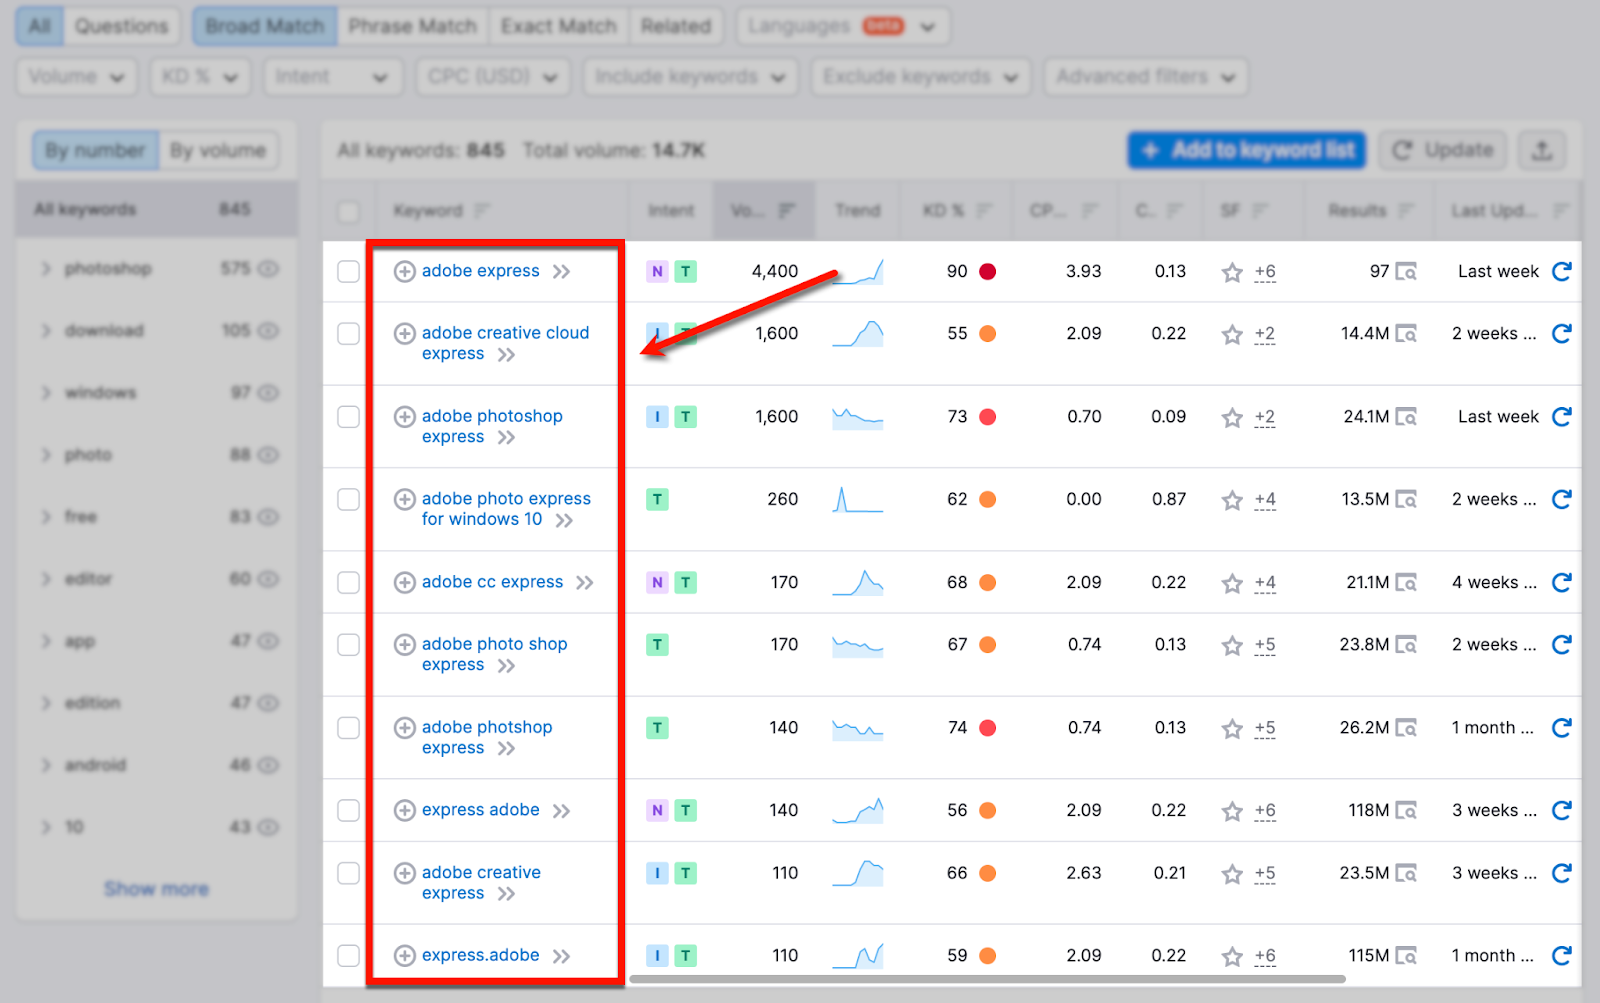Switch to the All tab
Viewport: 1600px width, 1003px height.
point(39,26)
